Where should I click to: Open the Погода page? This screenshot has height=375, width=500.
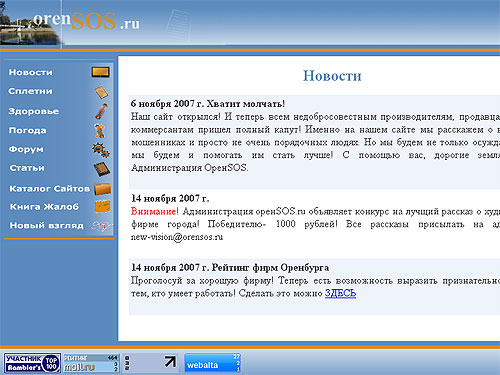coord(27,130)
